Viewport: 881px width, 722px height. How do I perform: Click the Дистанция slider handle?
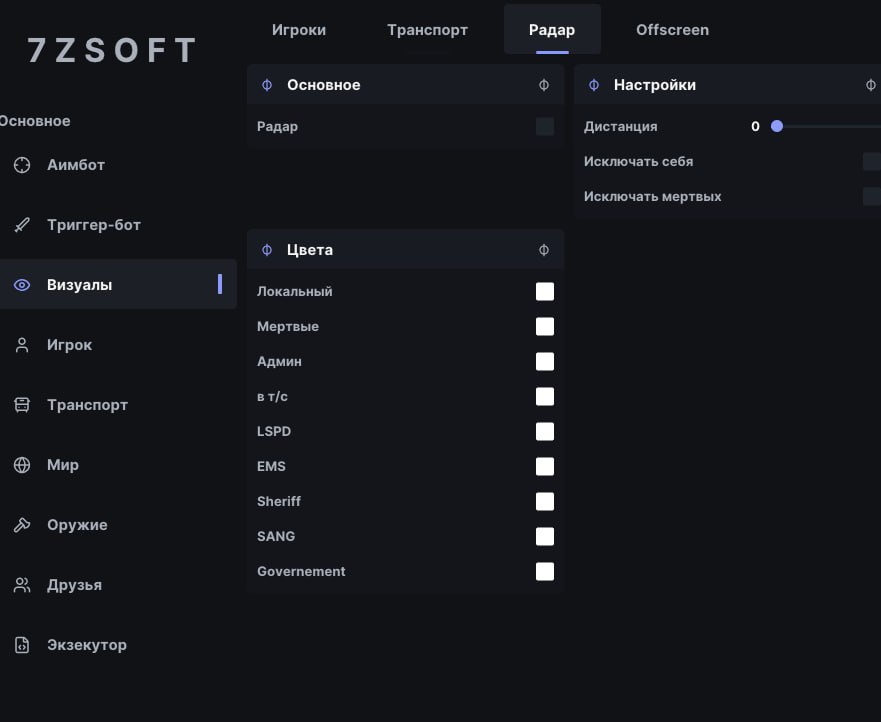pos(776,126)
